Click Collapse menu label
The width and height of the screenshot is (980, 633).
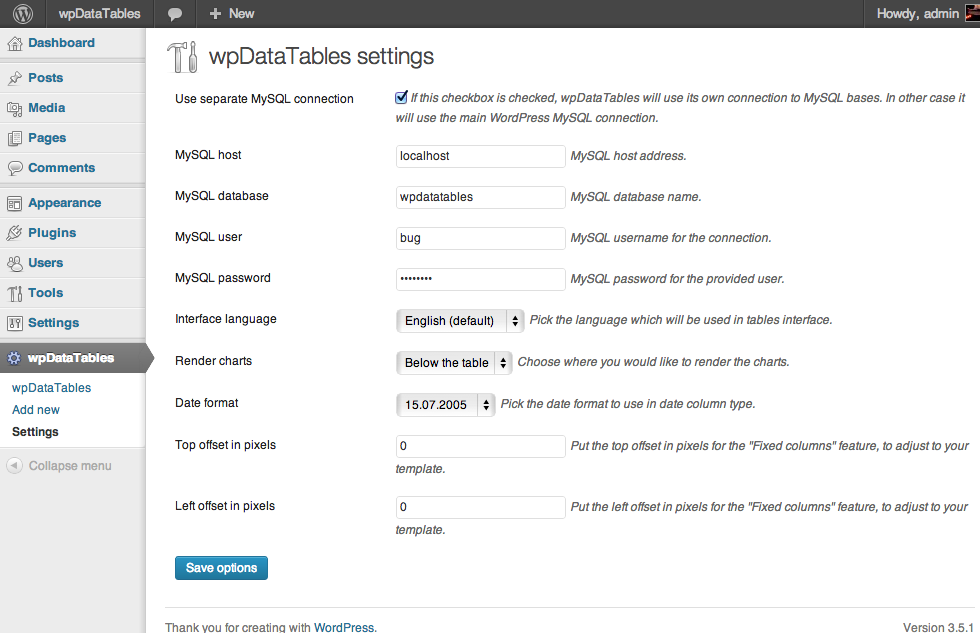coord(70,466)
